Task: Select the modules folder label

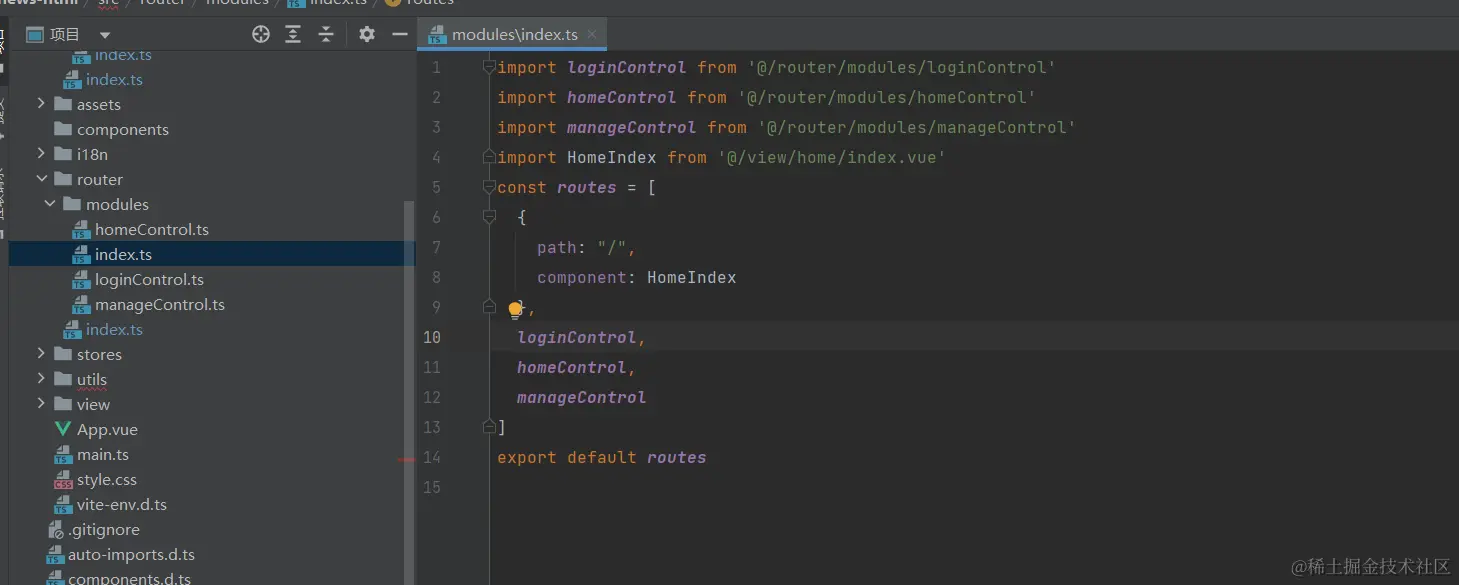Action: pyautogui.click(x=117, y=205)
